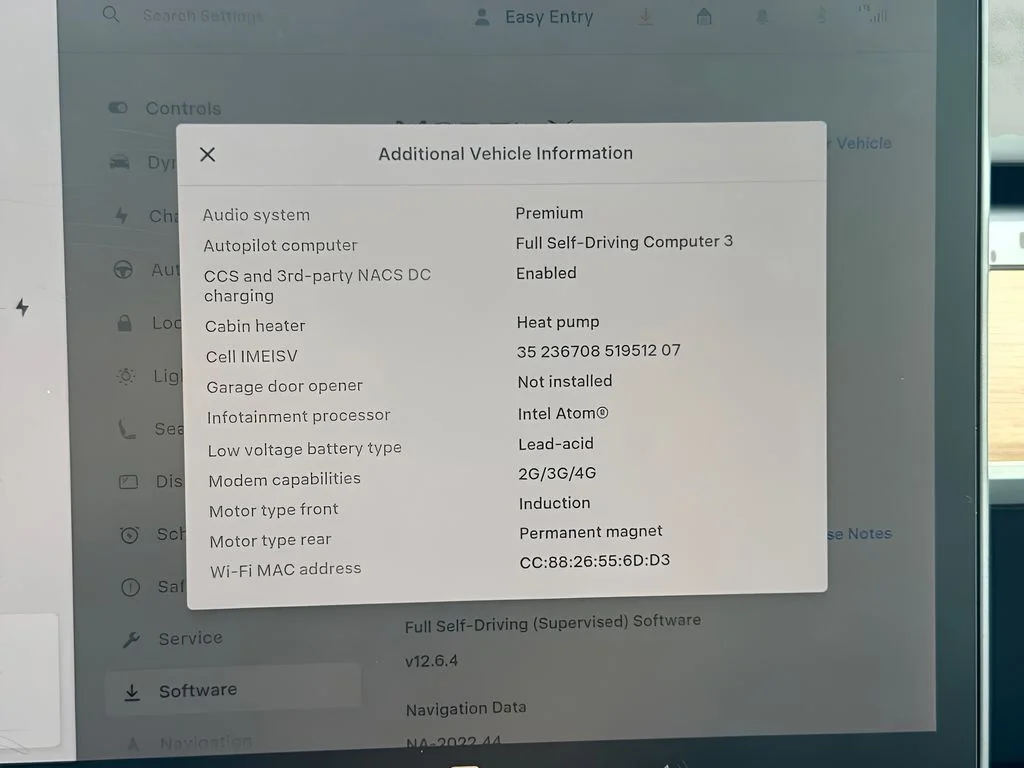
Task: Select the Permanent magnet value
Action: [591, 532]
